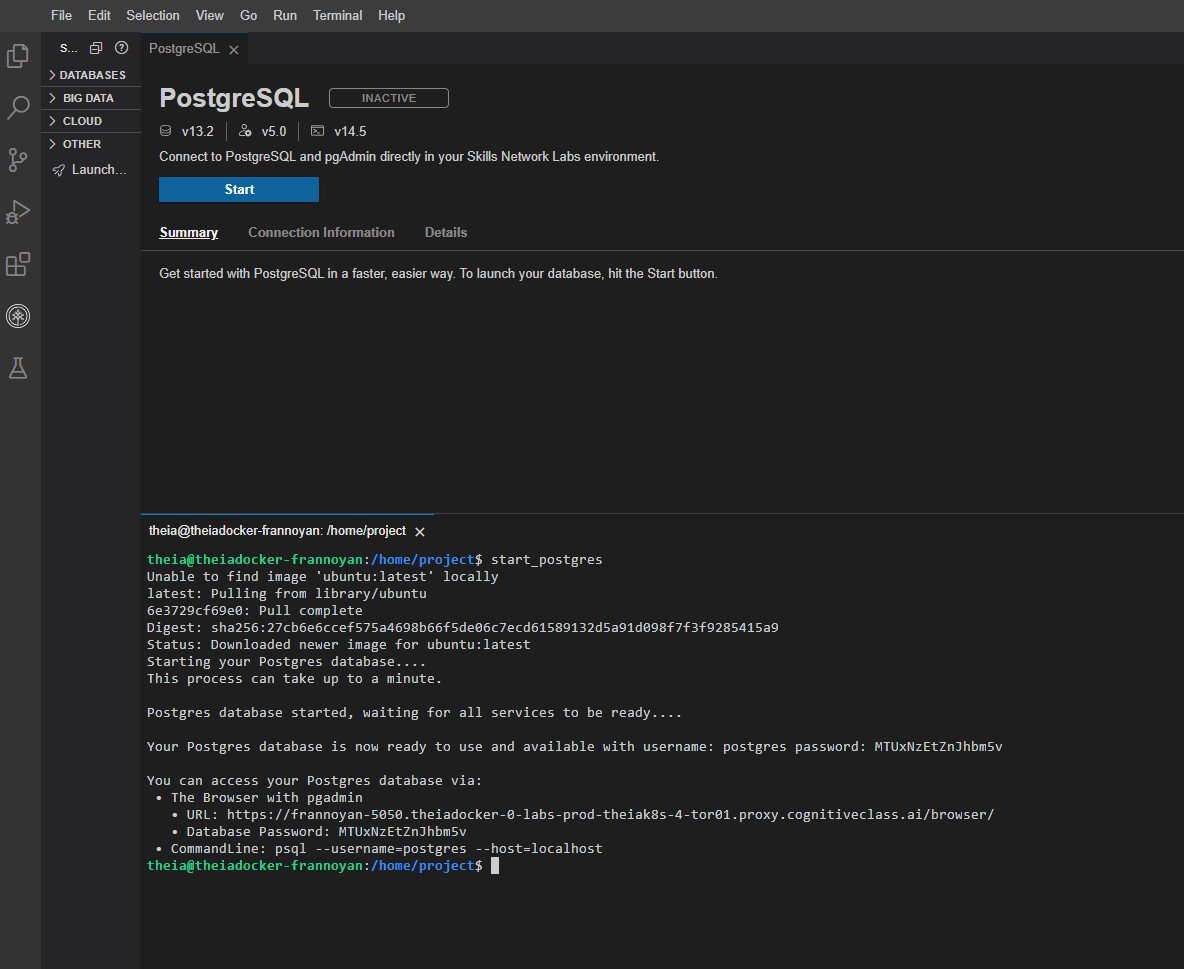
Task: Switch to the Connection Information tab
Action: click(x=321, y=232)
